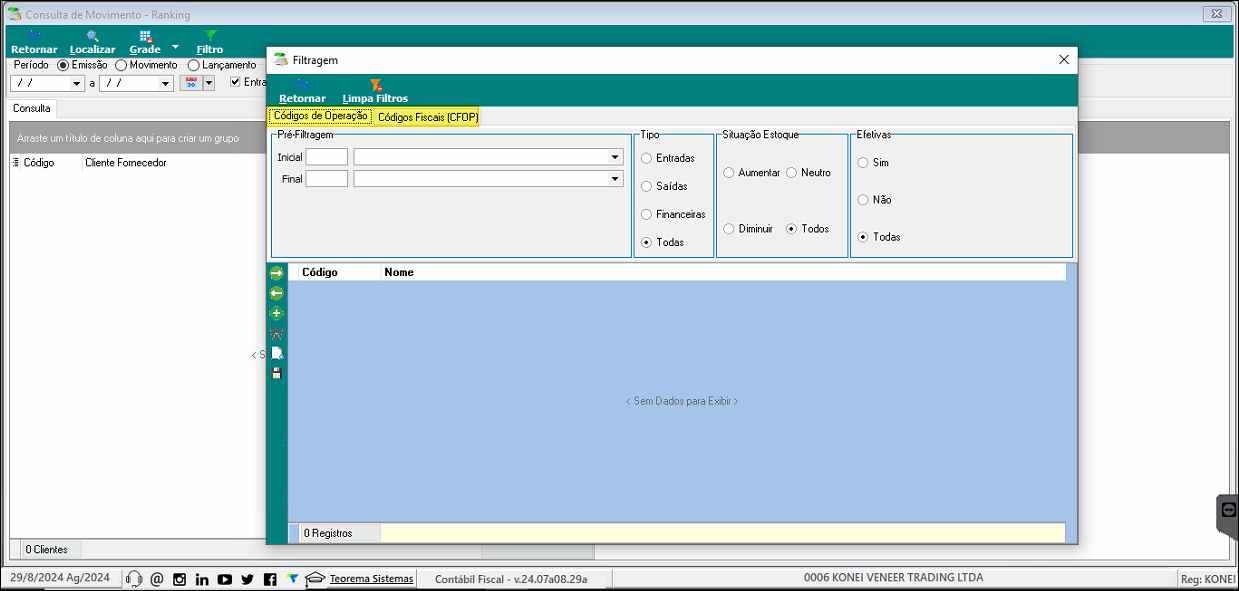Click Retornar in the Filtragem dialog toolbar

click(302, 91)
